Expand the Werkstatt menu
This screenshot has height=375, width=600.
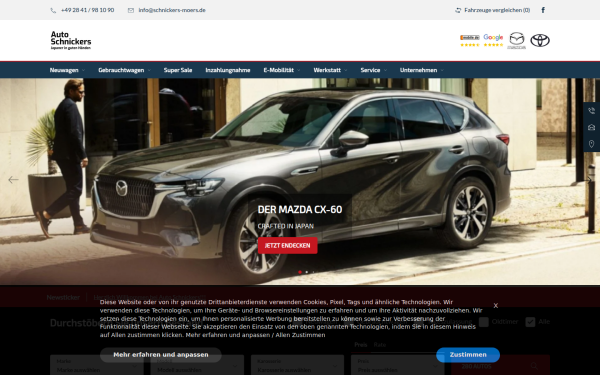[330, 70]
